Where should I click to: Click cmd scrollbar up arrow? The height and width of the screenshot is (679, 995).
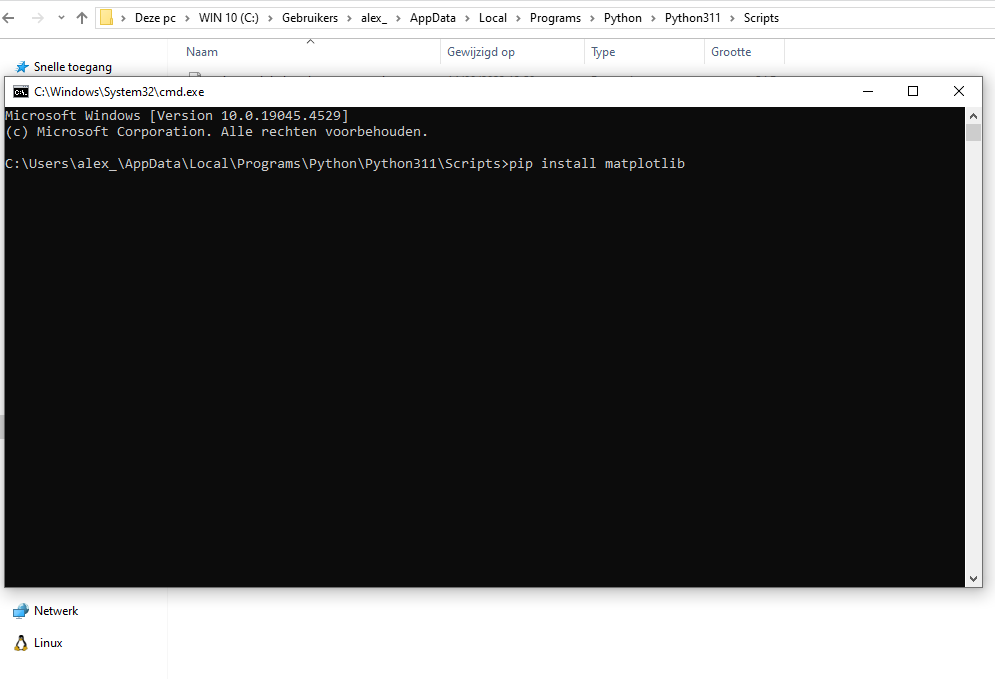pos(973,115)
